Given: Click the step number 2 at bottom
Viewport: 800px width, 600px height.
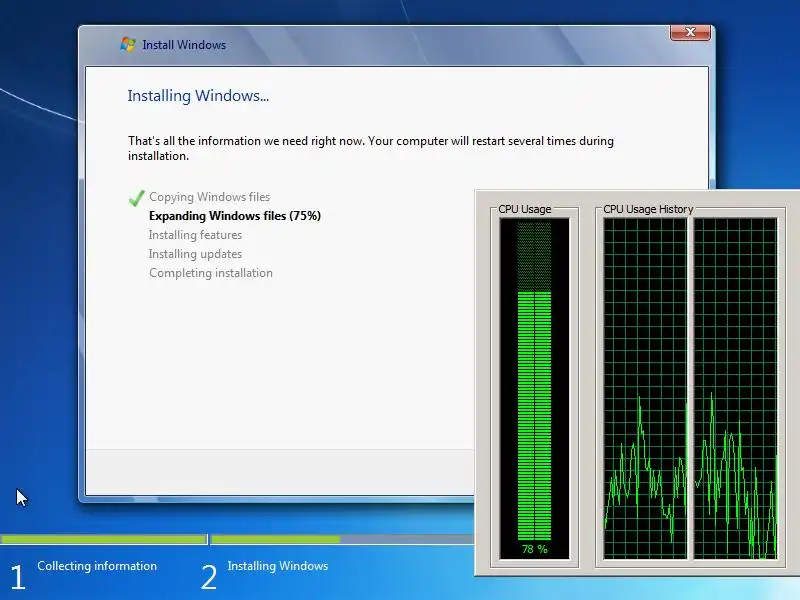Looking at the screenshot, I should pos(209,578).
